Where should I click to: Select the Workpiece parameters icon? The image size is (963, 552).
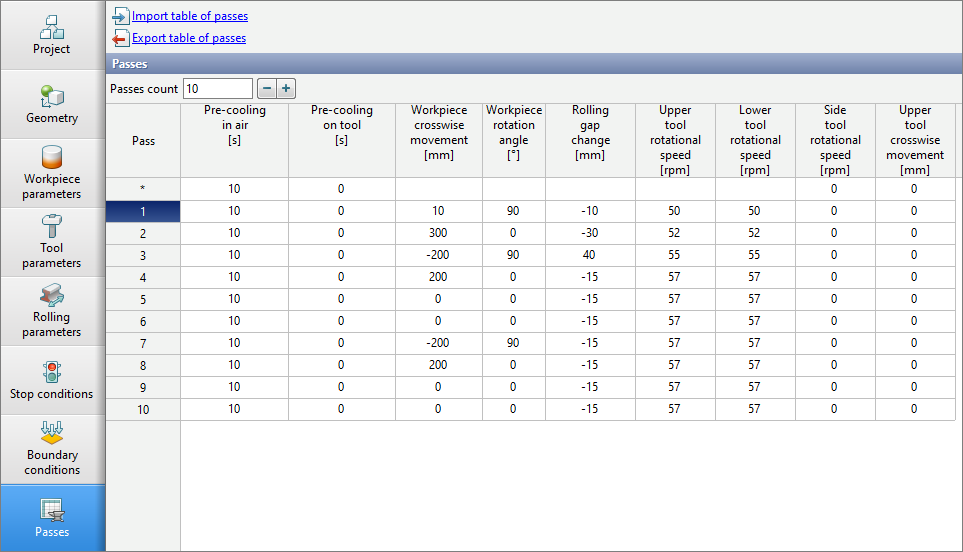point(52,158)
